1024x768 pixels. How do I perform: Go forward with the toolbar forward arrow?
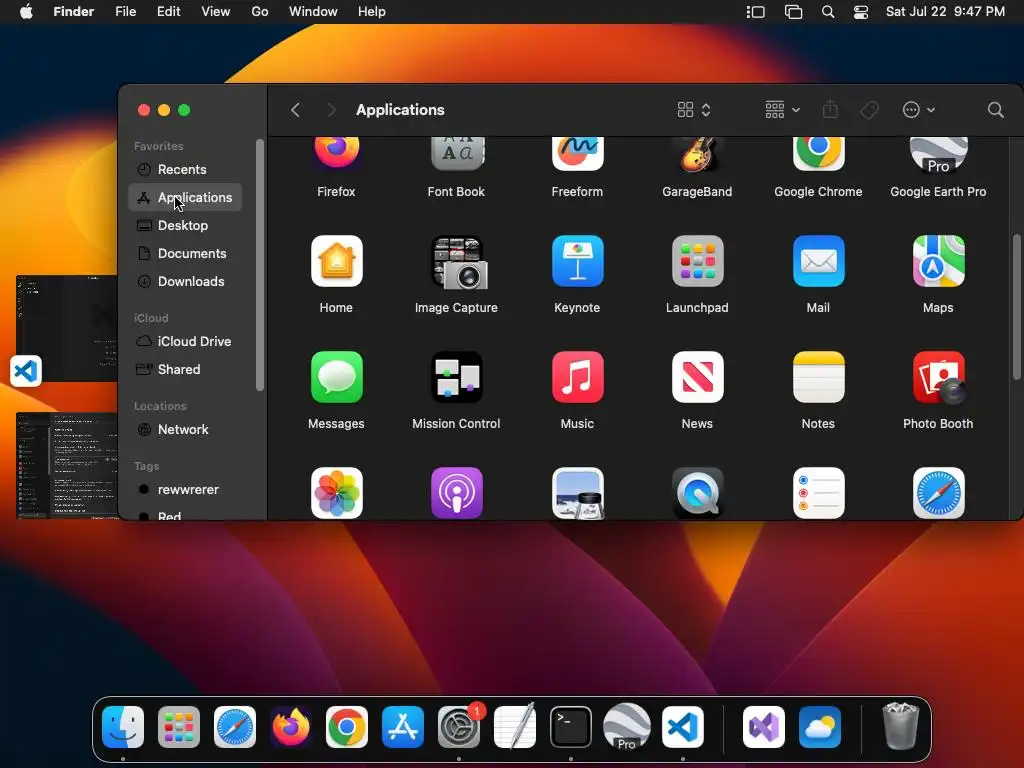pyautogui.click(x=331, y=110)
